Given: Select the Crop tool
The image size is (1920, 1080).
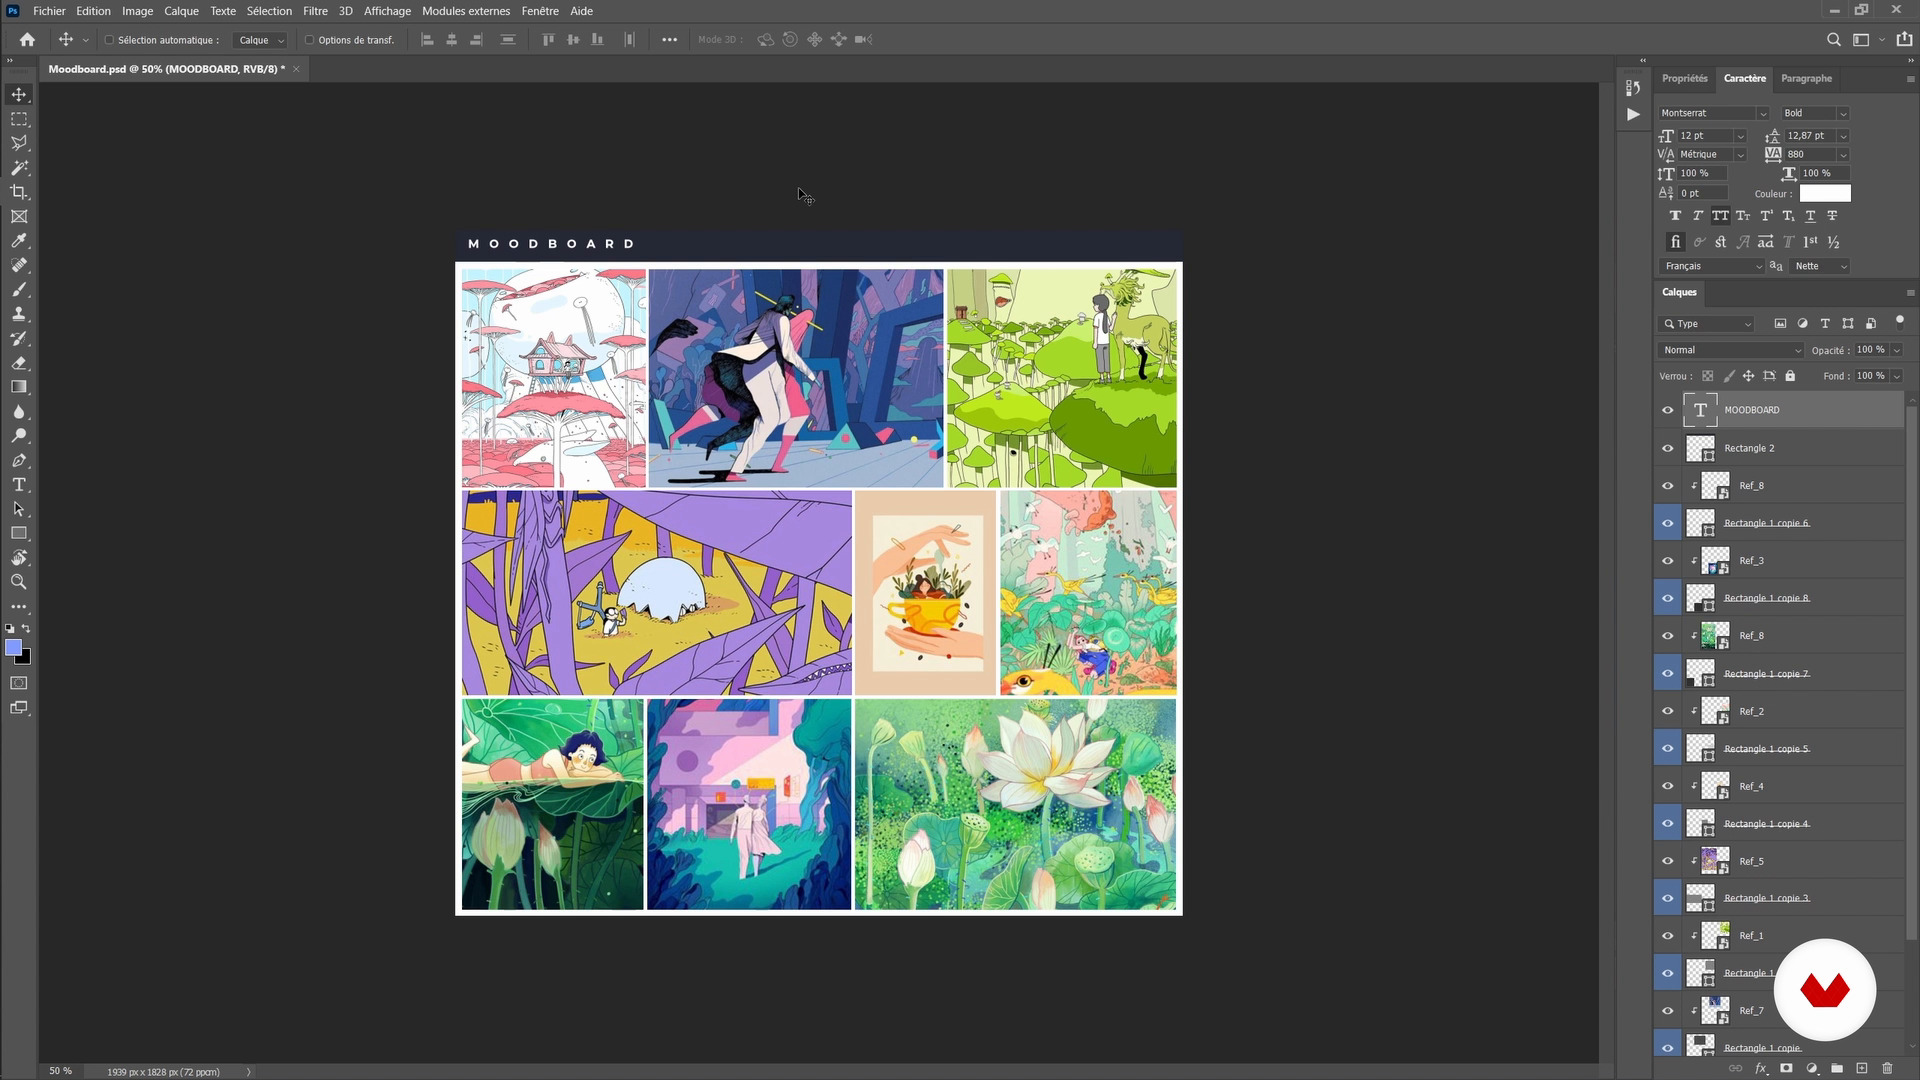Looking at the screenshot, I should [19, 192].
